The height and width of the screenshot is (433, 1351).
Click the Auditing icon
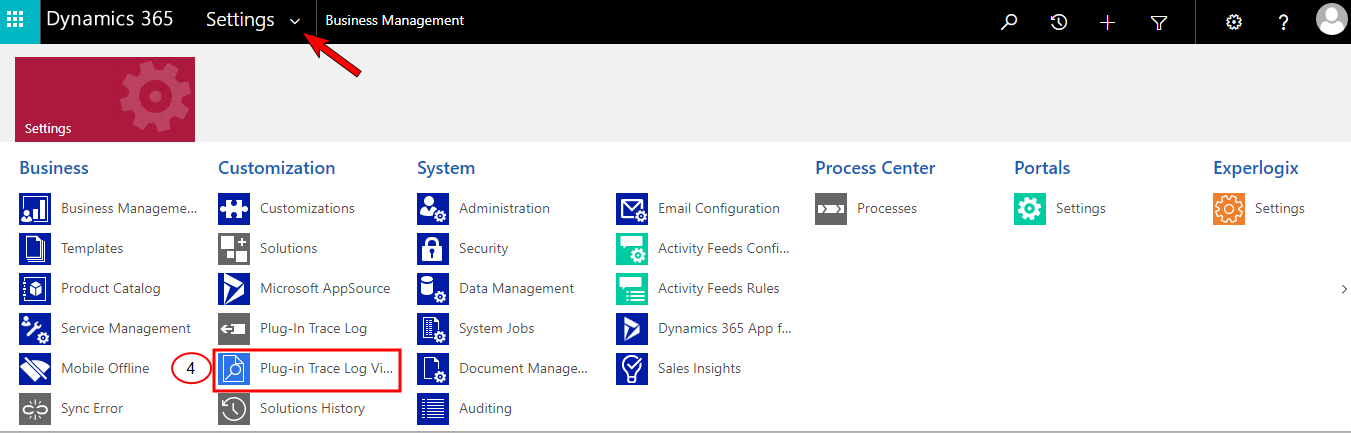coord(433,409)
